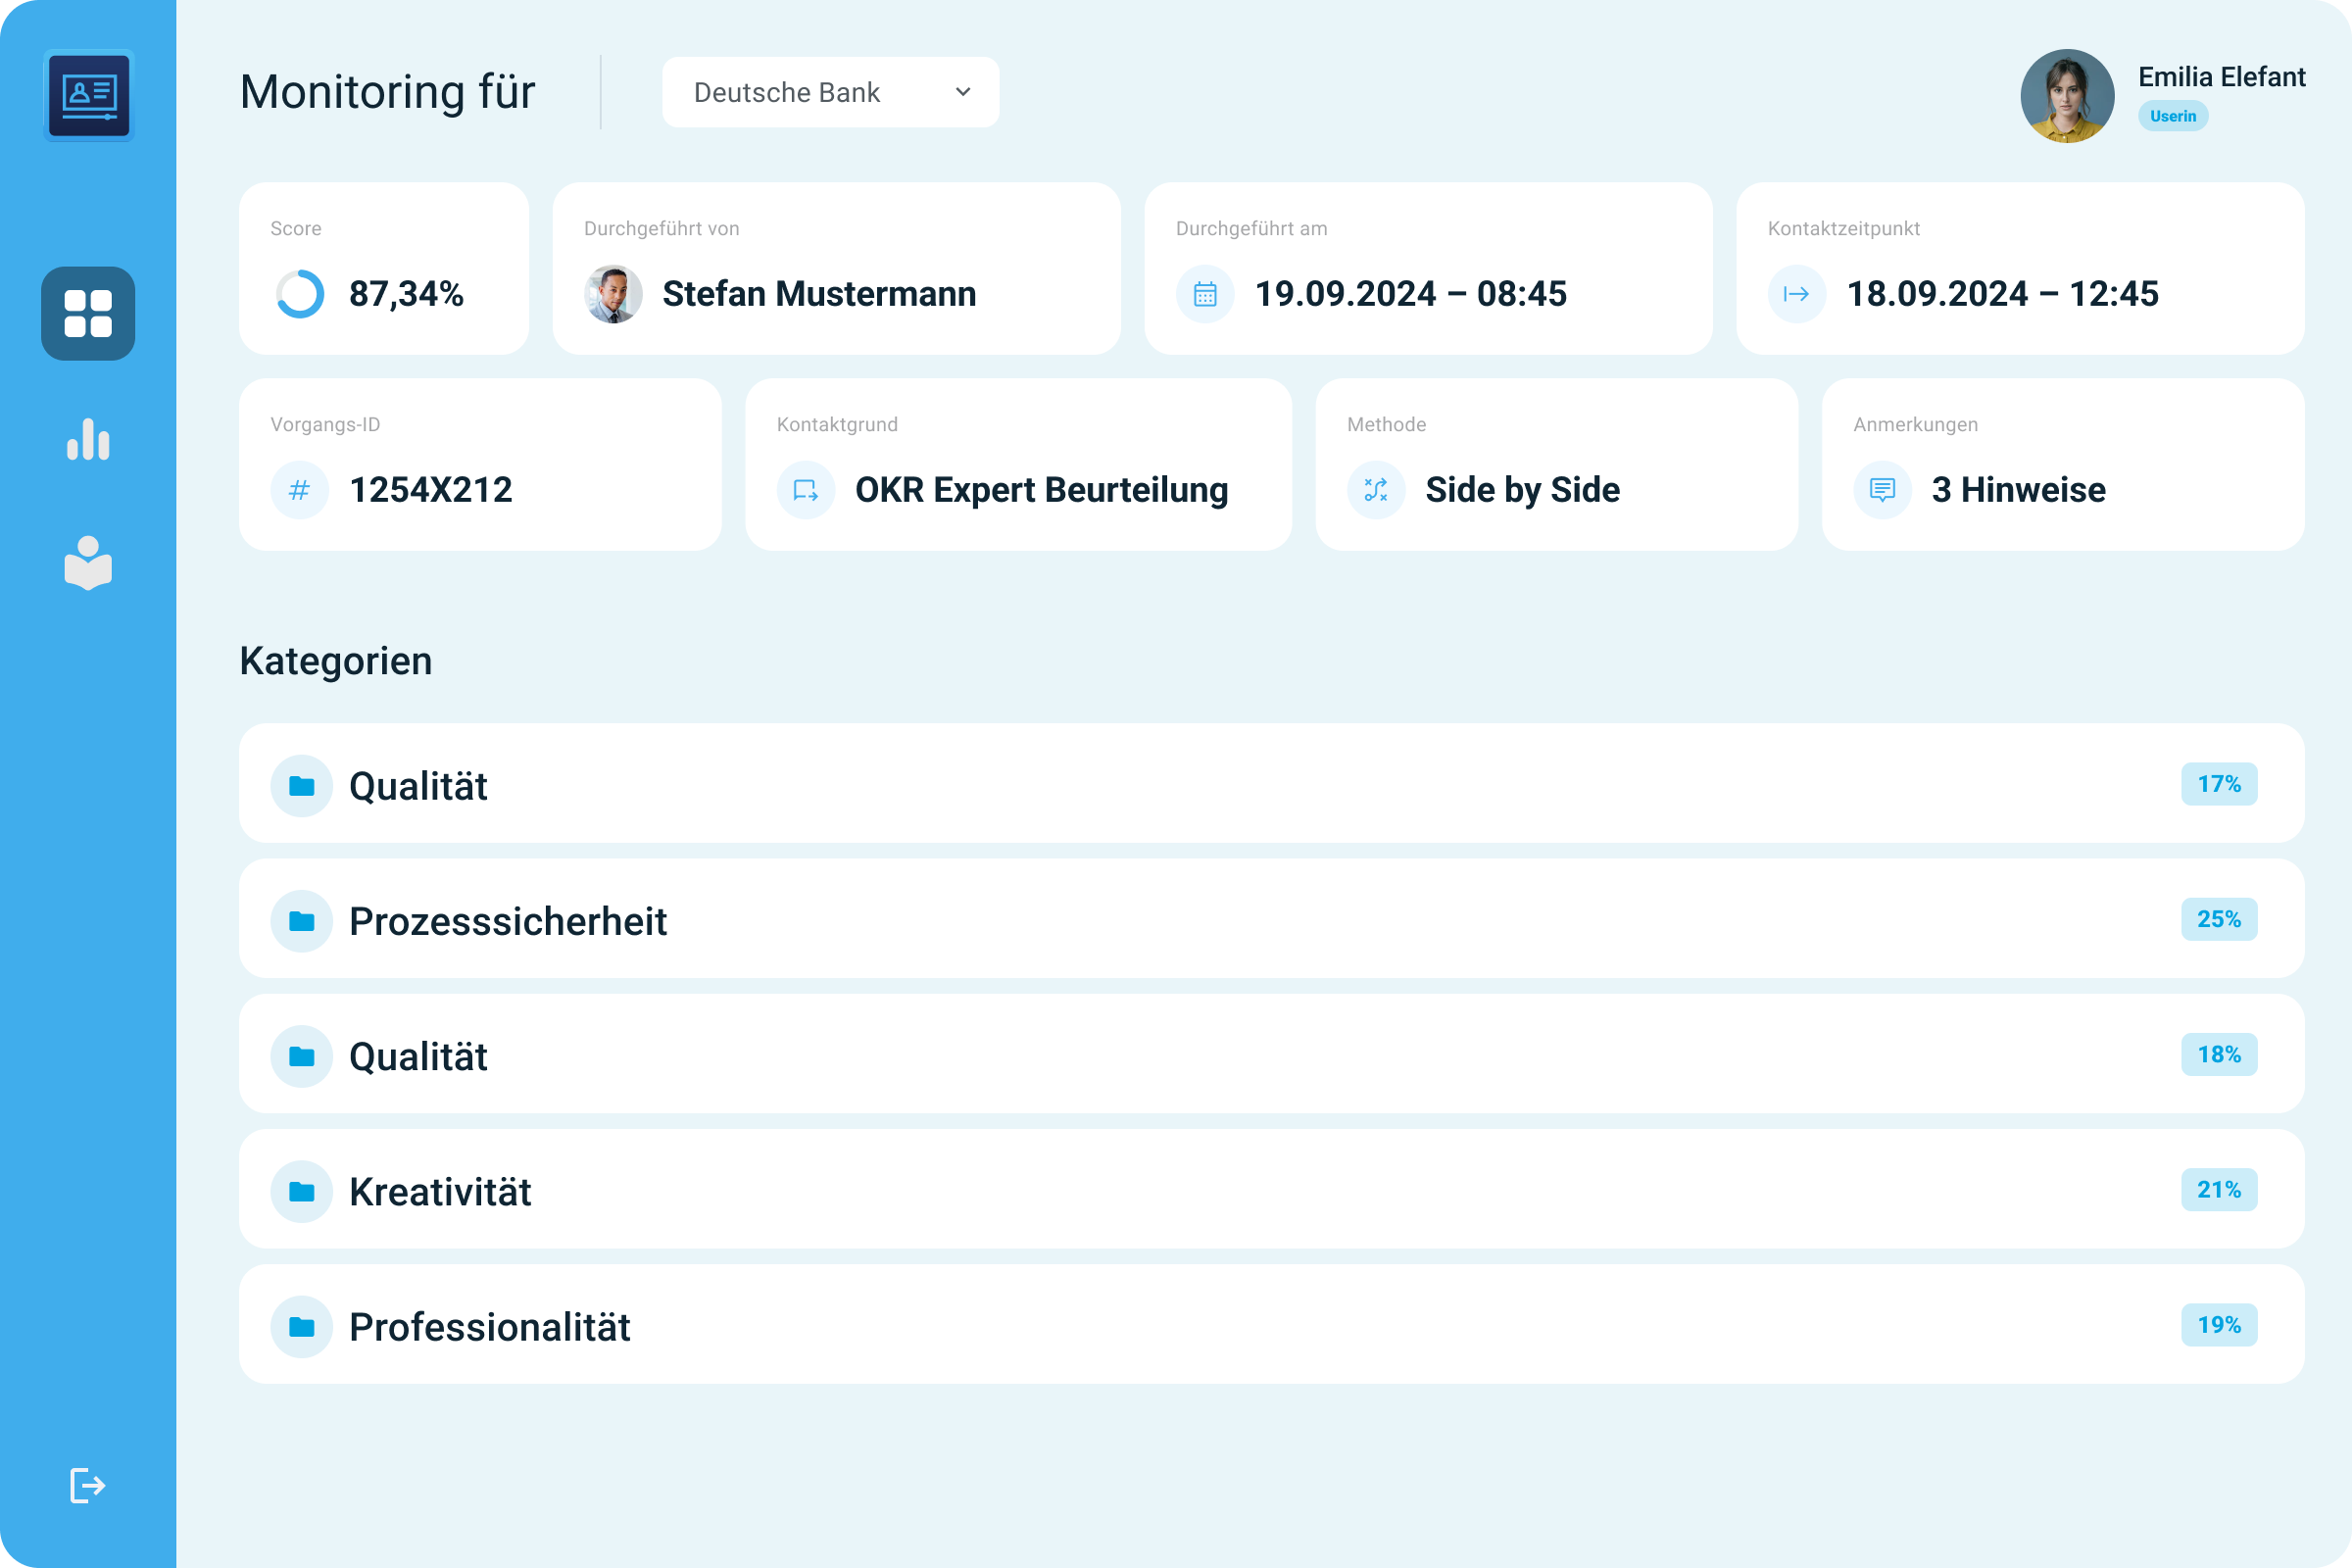Click the 18% badge on second Qualität
Viewport: 2352px width, 1568px height.
pyautogui.click(x=2218, y=1054)
